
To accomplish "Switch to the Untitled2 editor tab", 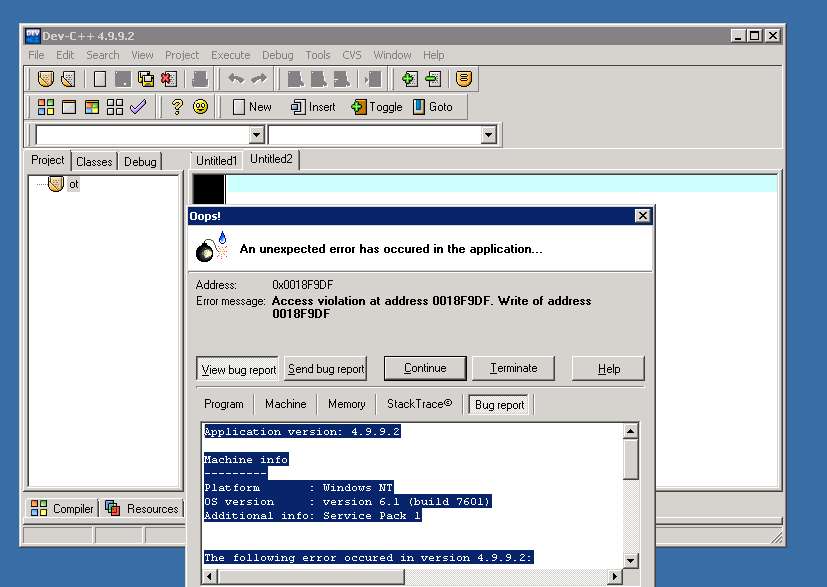I will click(271, 159).
